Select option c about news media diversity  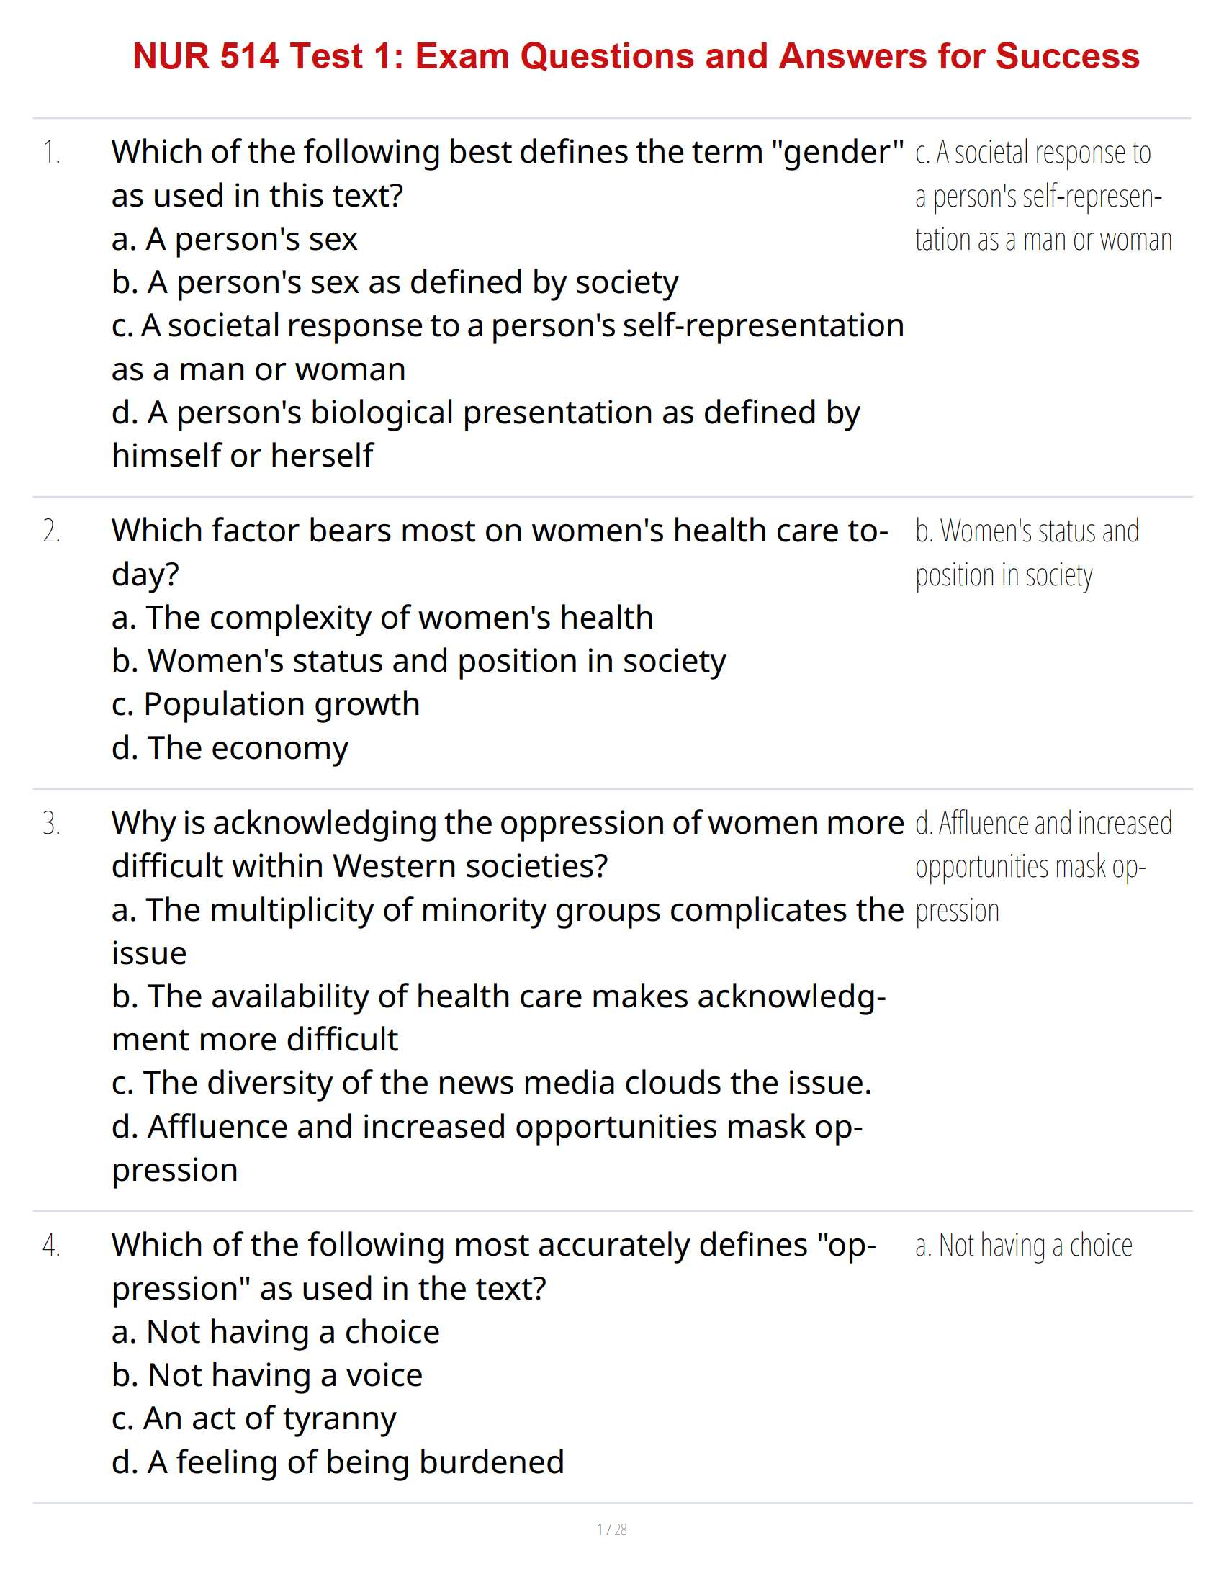point(491,1083)
